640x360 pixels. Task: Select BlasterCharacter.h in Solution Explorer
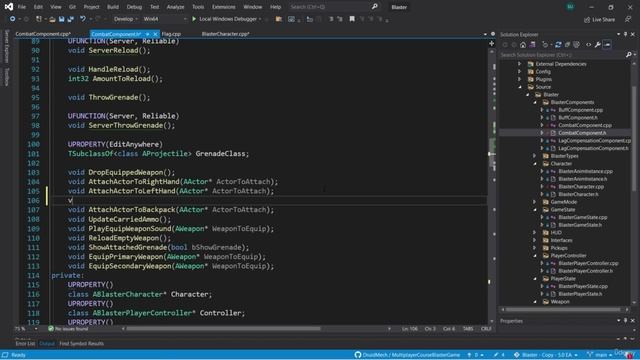(x=578, y=194)
